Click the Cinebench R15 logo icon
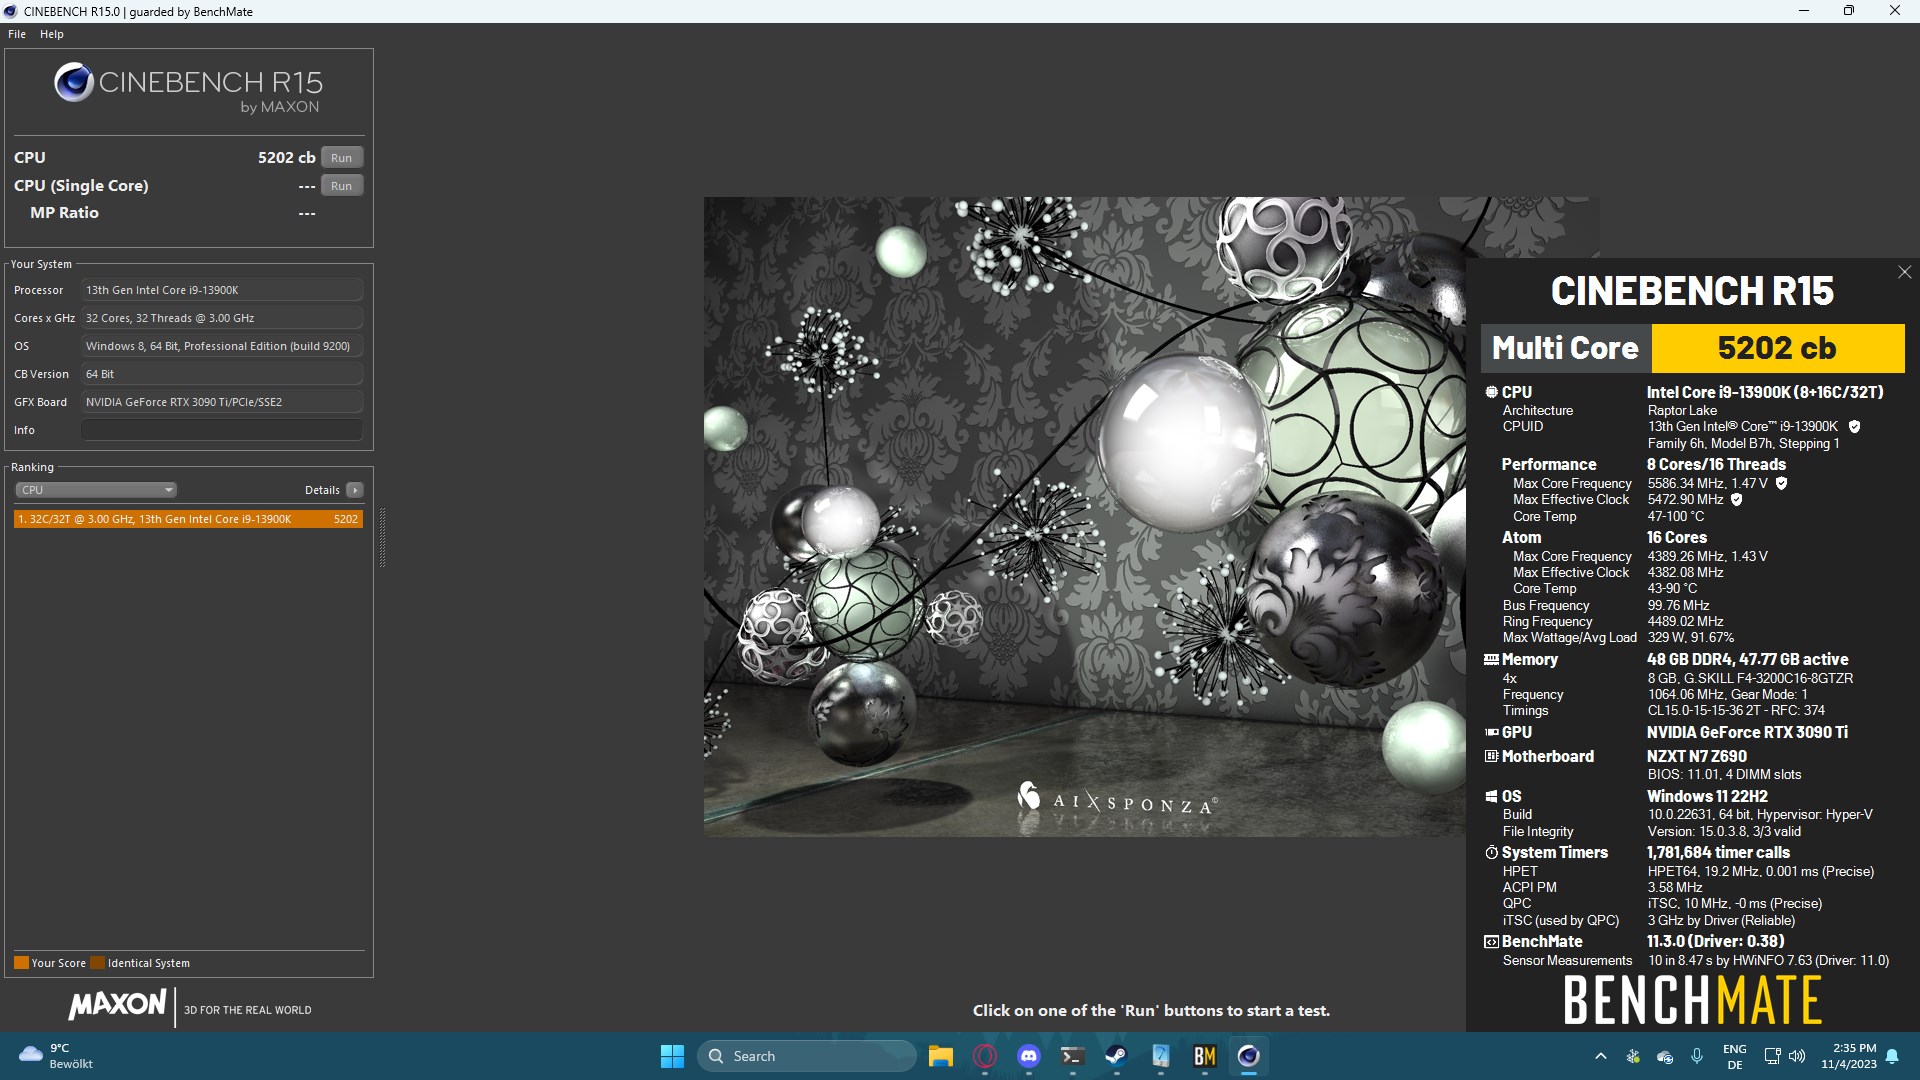The height and width of the screenshot is (1080, 1920). pyautogui.click(x=74, y=83)
